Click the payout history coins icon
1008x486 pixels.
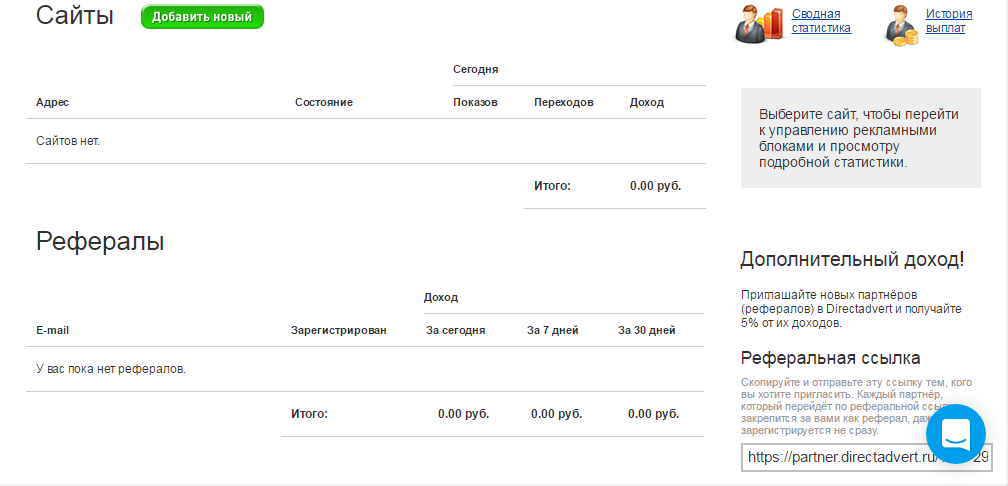coord(901,24)
